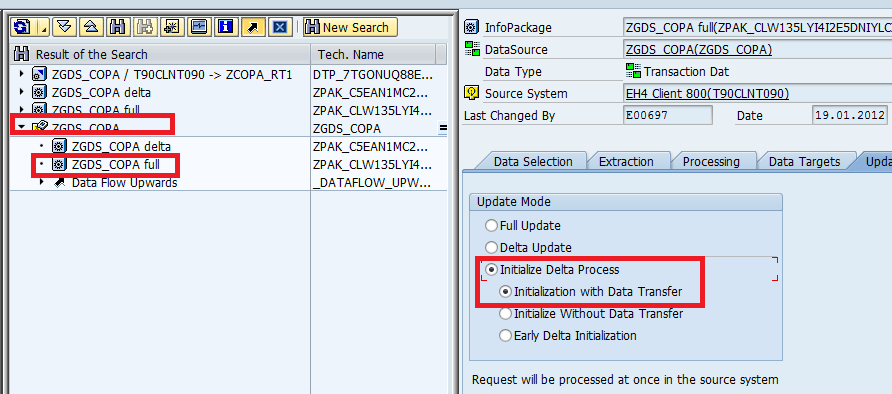The image size is (892, 394).
Task: Open the dropdown arrow next to Refresh icon
Action: 43,27
